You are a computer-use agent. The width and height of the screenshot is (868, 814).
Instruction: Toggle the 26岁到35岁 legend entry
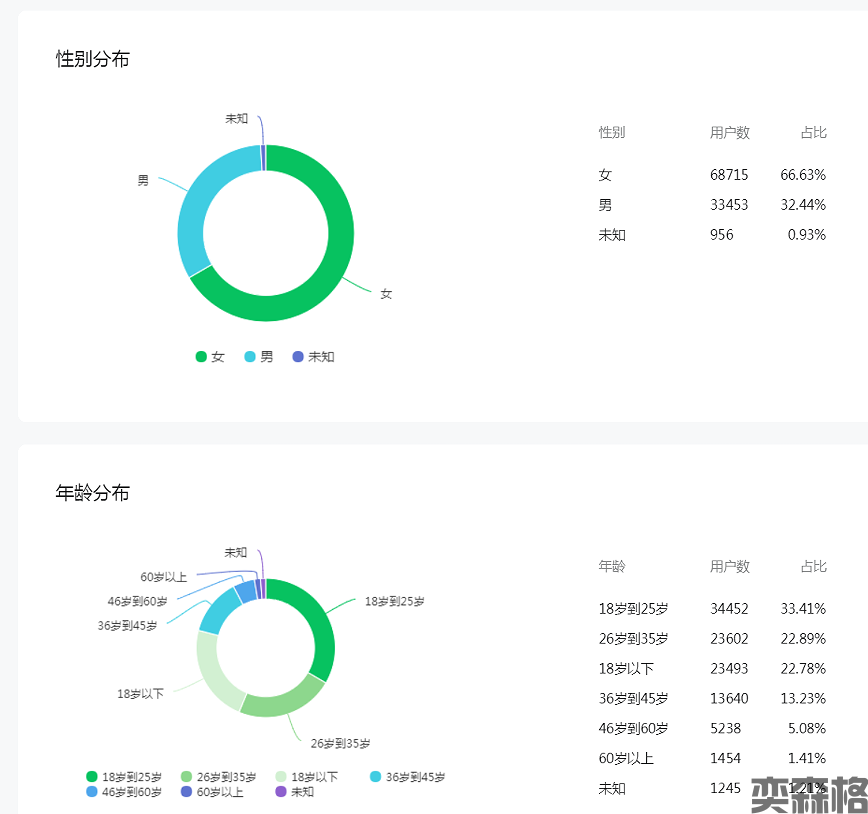tap(218, 777)
